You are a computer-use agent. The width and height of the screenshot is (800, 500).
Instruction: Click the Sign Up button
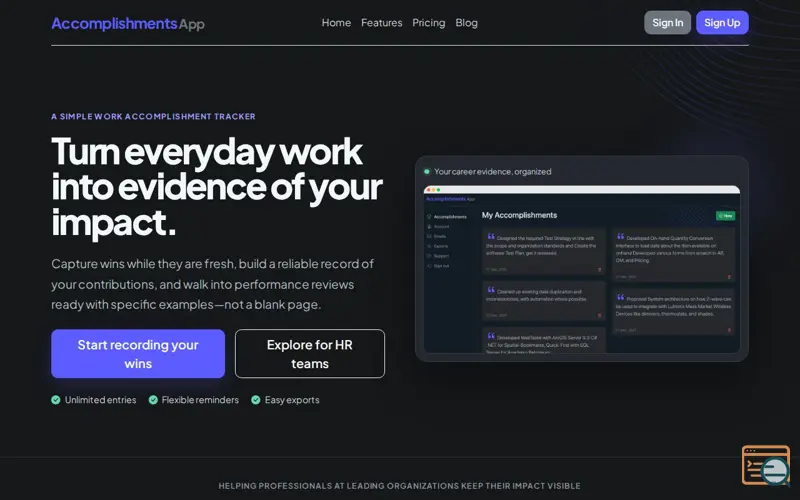722,23
